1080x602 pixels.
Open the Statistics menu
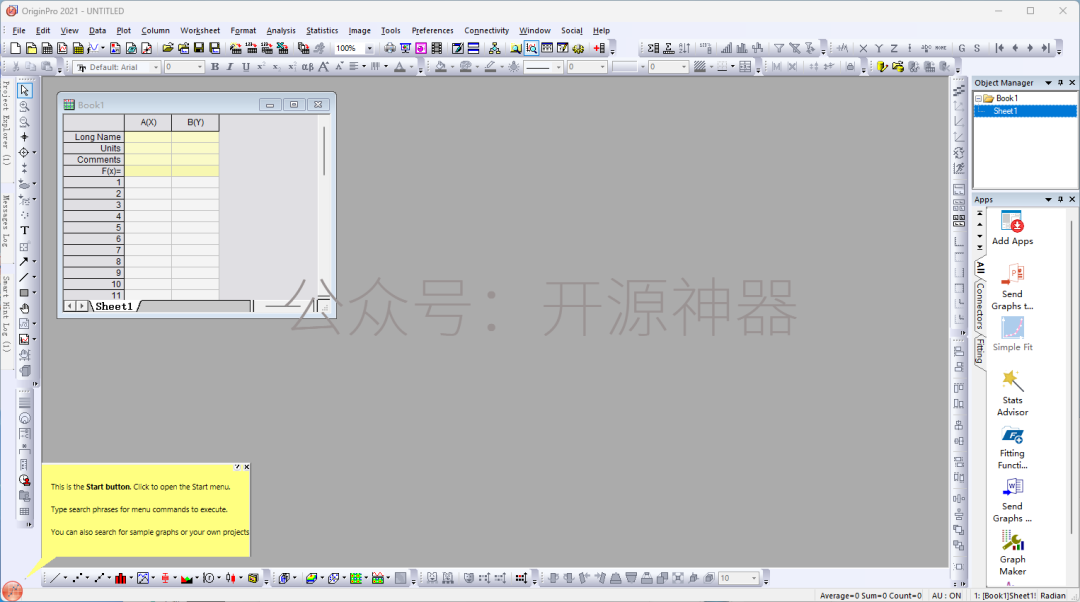tap(322, 30)
